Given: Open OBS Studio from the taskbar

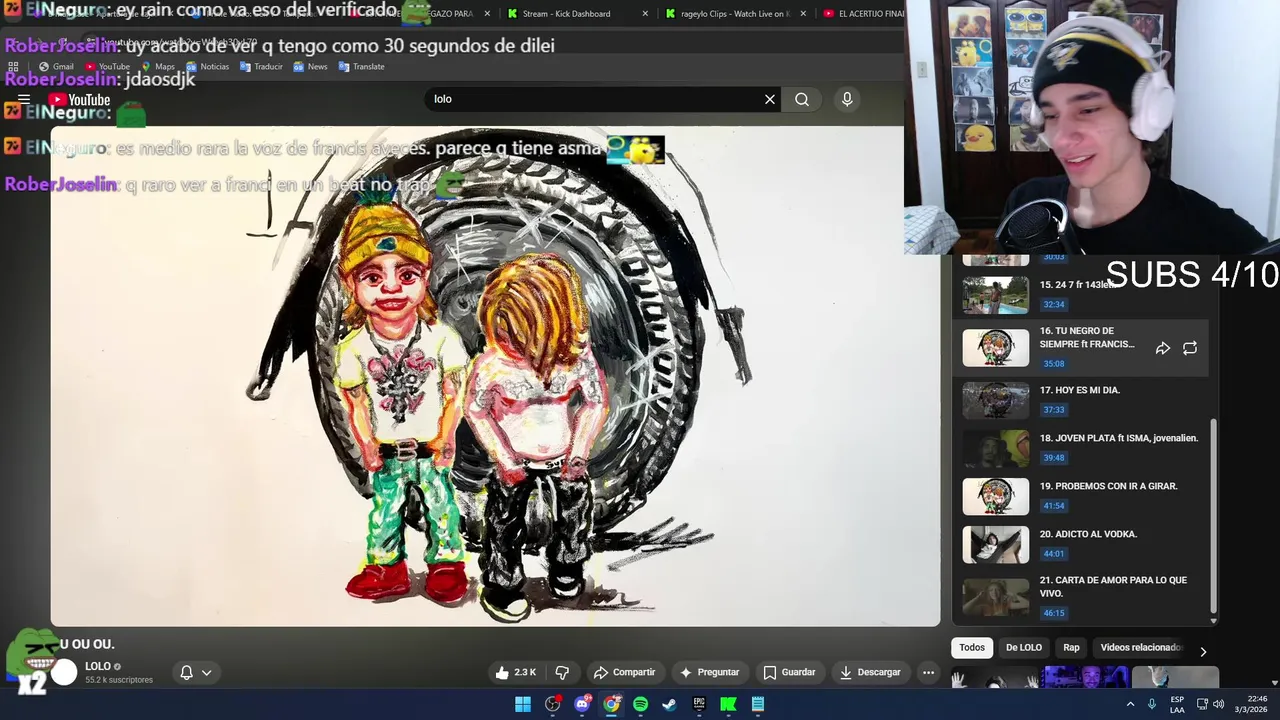Looking at the screenshot, I should 552,704.
